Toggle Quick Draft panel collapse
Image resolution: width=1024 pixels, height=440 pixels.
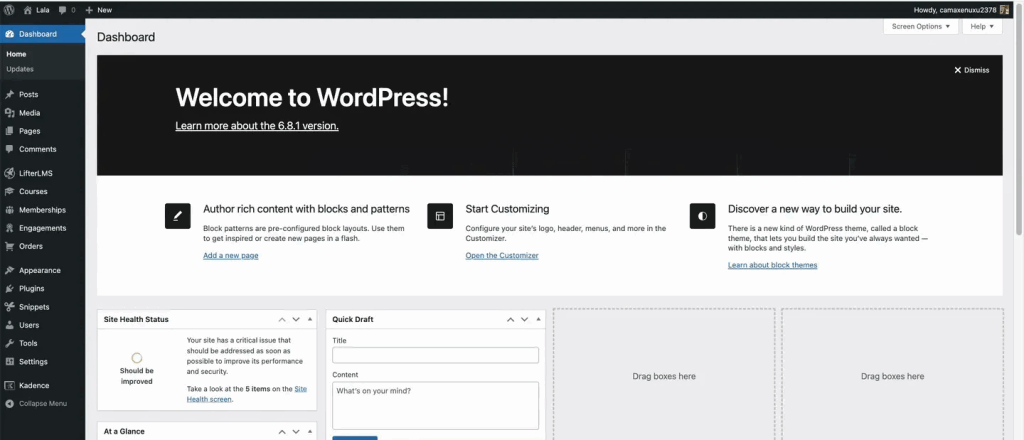[x=539, y=320]
